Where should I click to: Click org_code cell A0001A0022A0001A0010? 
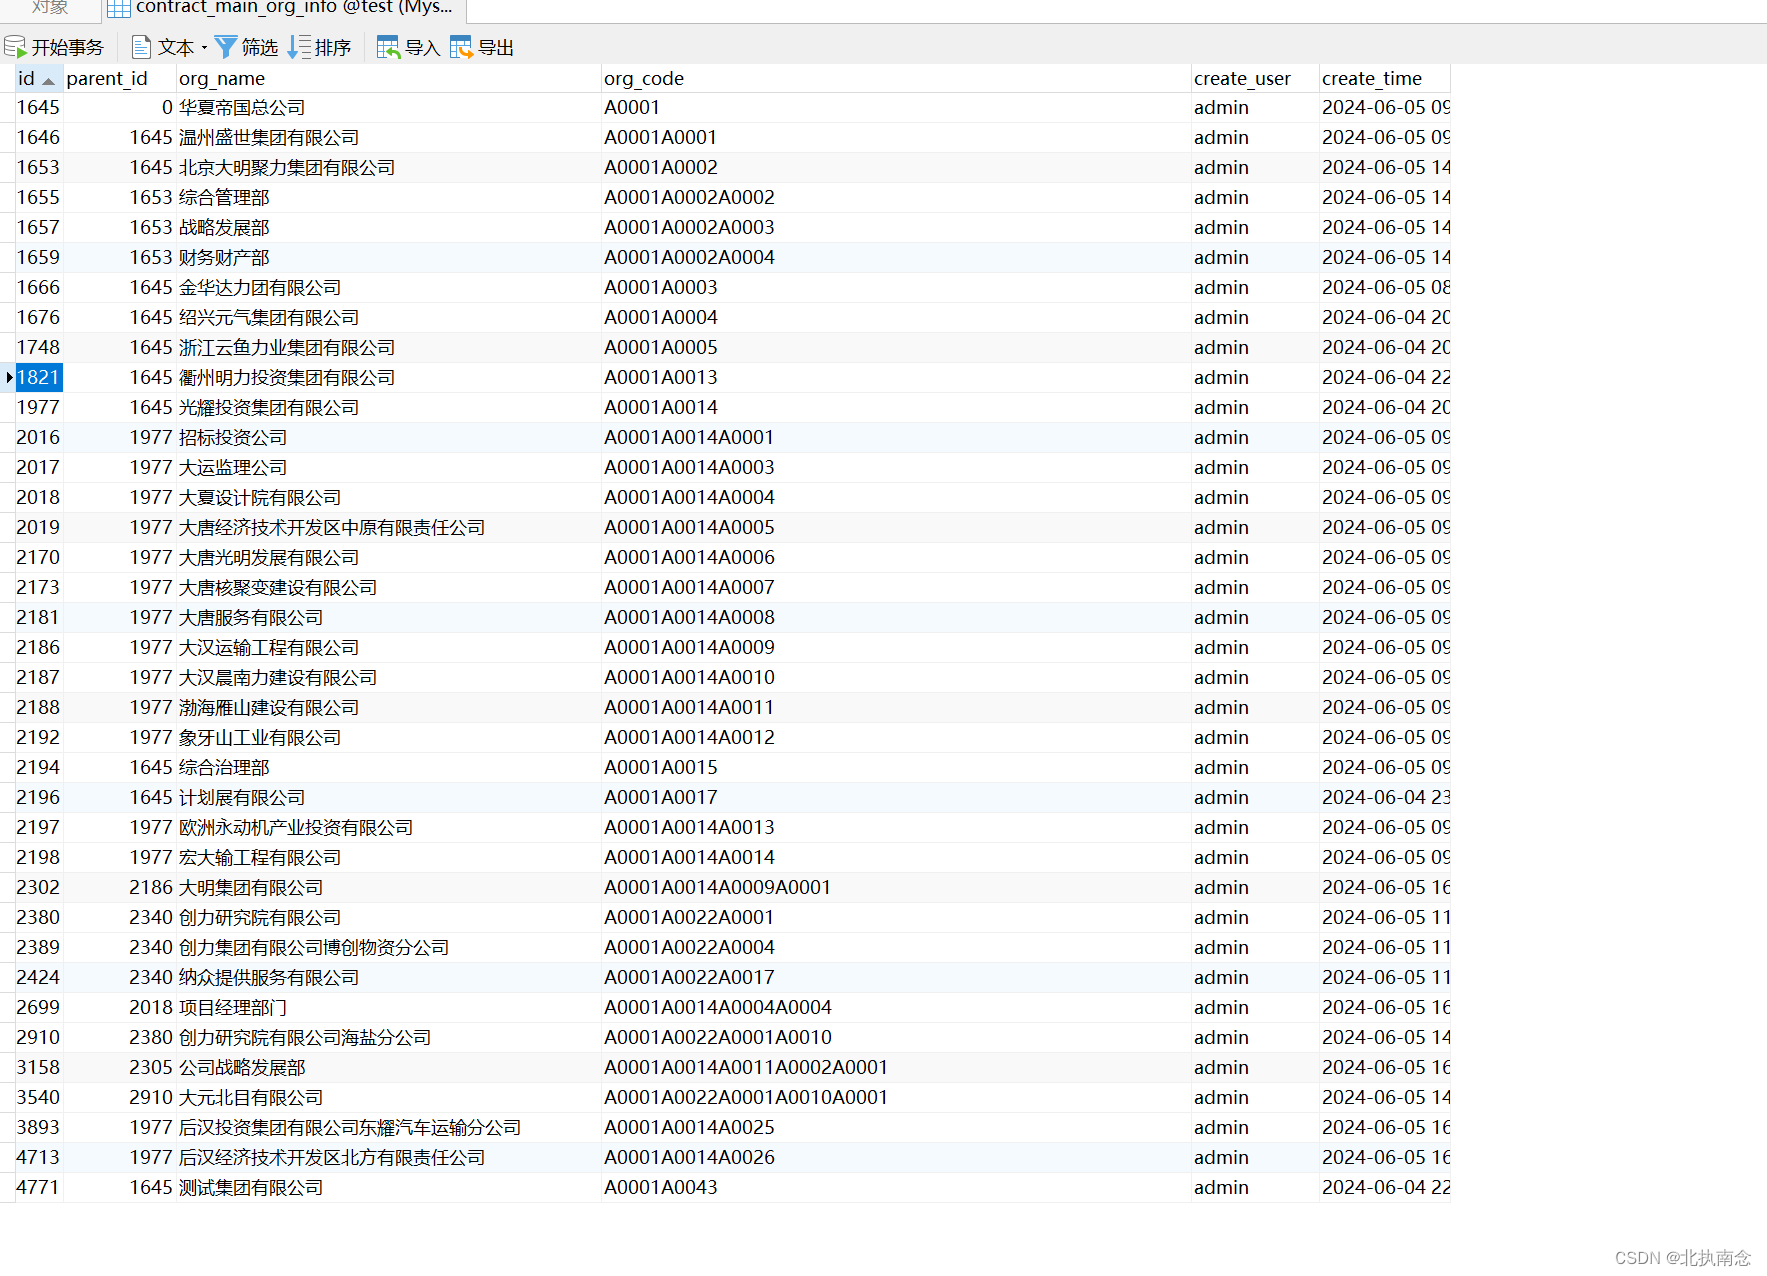click(895, 1038)
